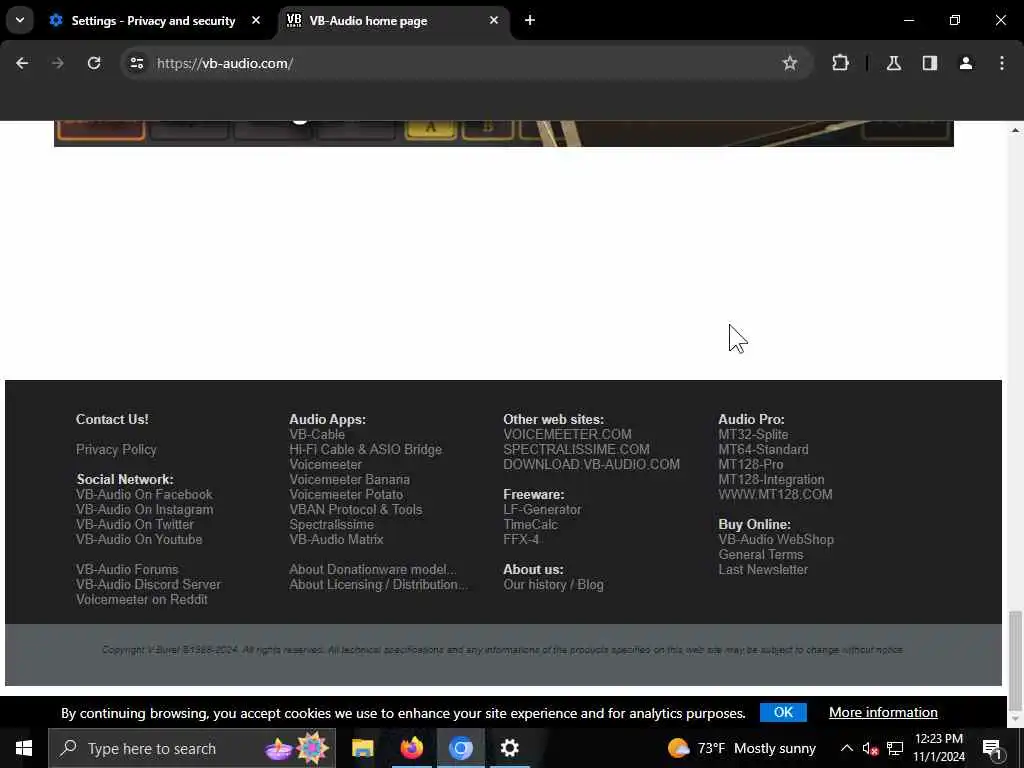Image resolution: width=1024 pixels, height=768 pixels.
Task: Open the Privacy Policy link
Action: point(116,449)
